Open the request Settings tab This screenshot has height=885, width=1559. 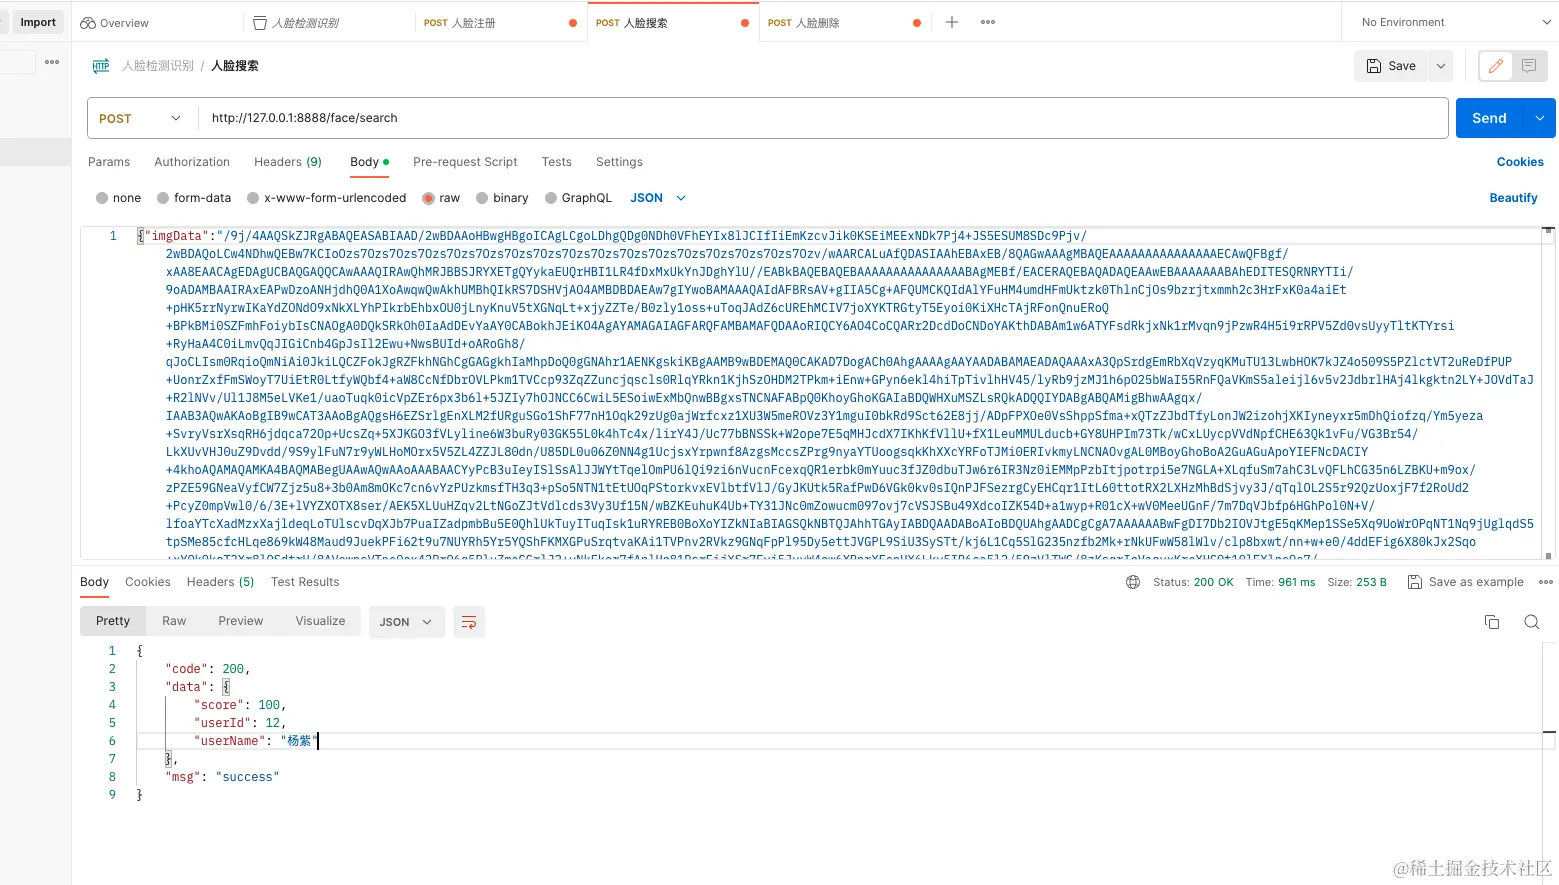[x=619, y=162]
